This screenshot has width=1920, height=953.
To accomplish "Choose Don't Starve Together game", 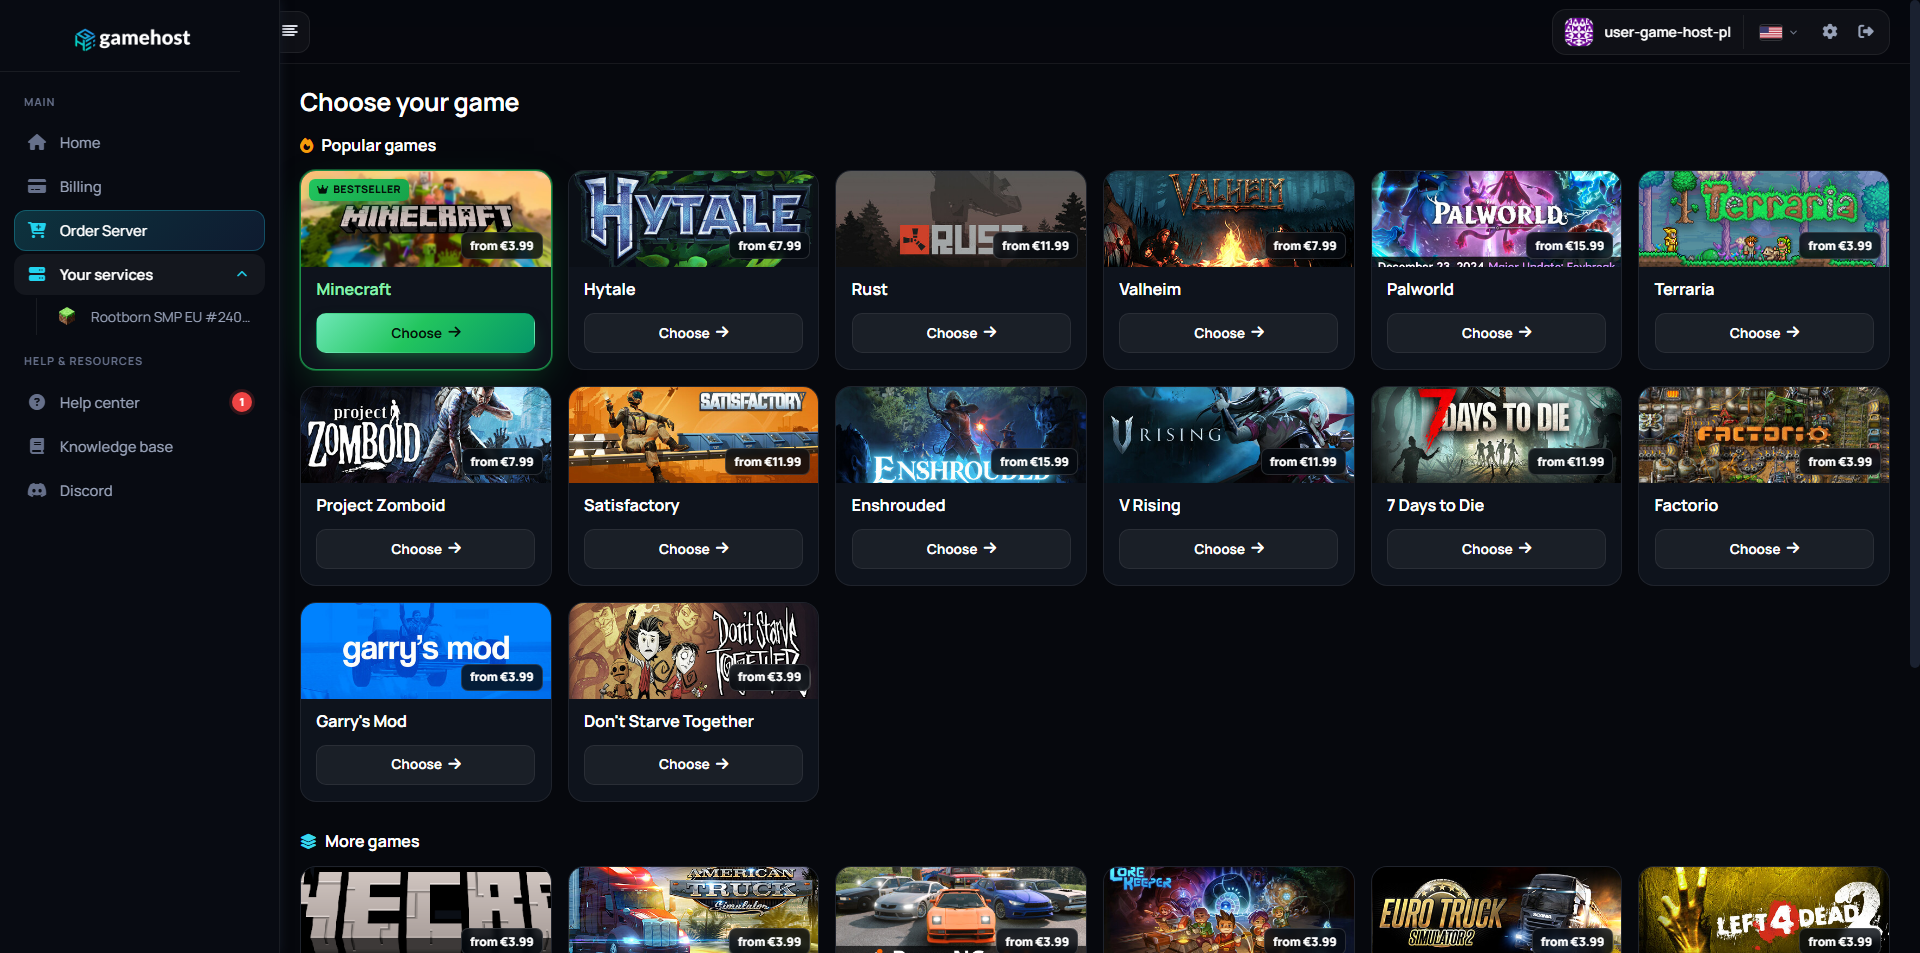I will click(693, 764).
